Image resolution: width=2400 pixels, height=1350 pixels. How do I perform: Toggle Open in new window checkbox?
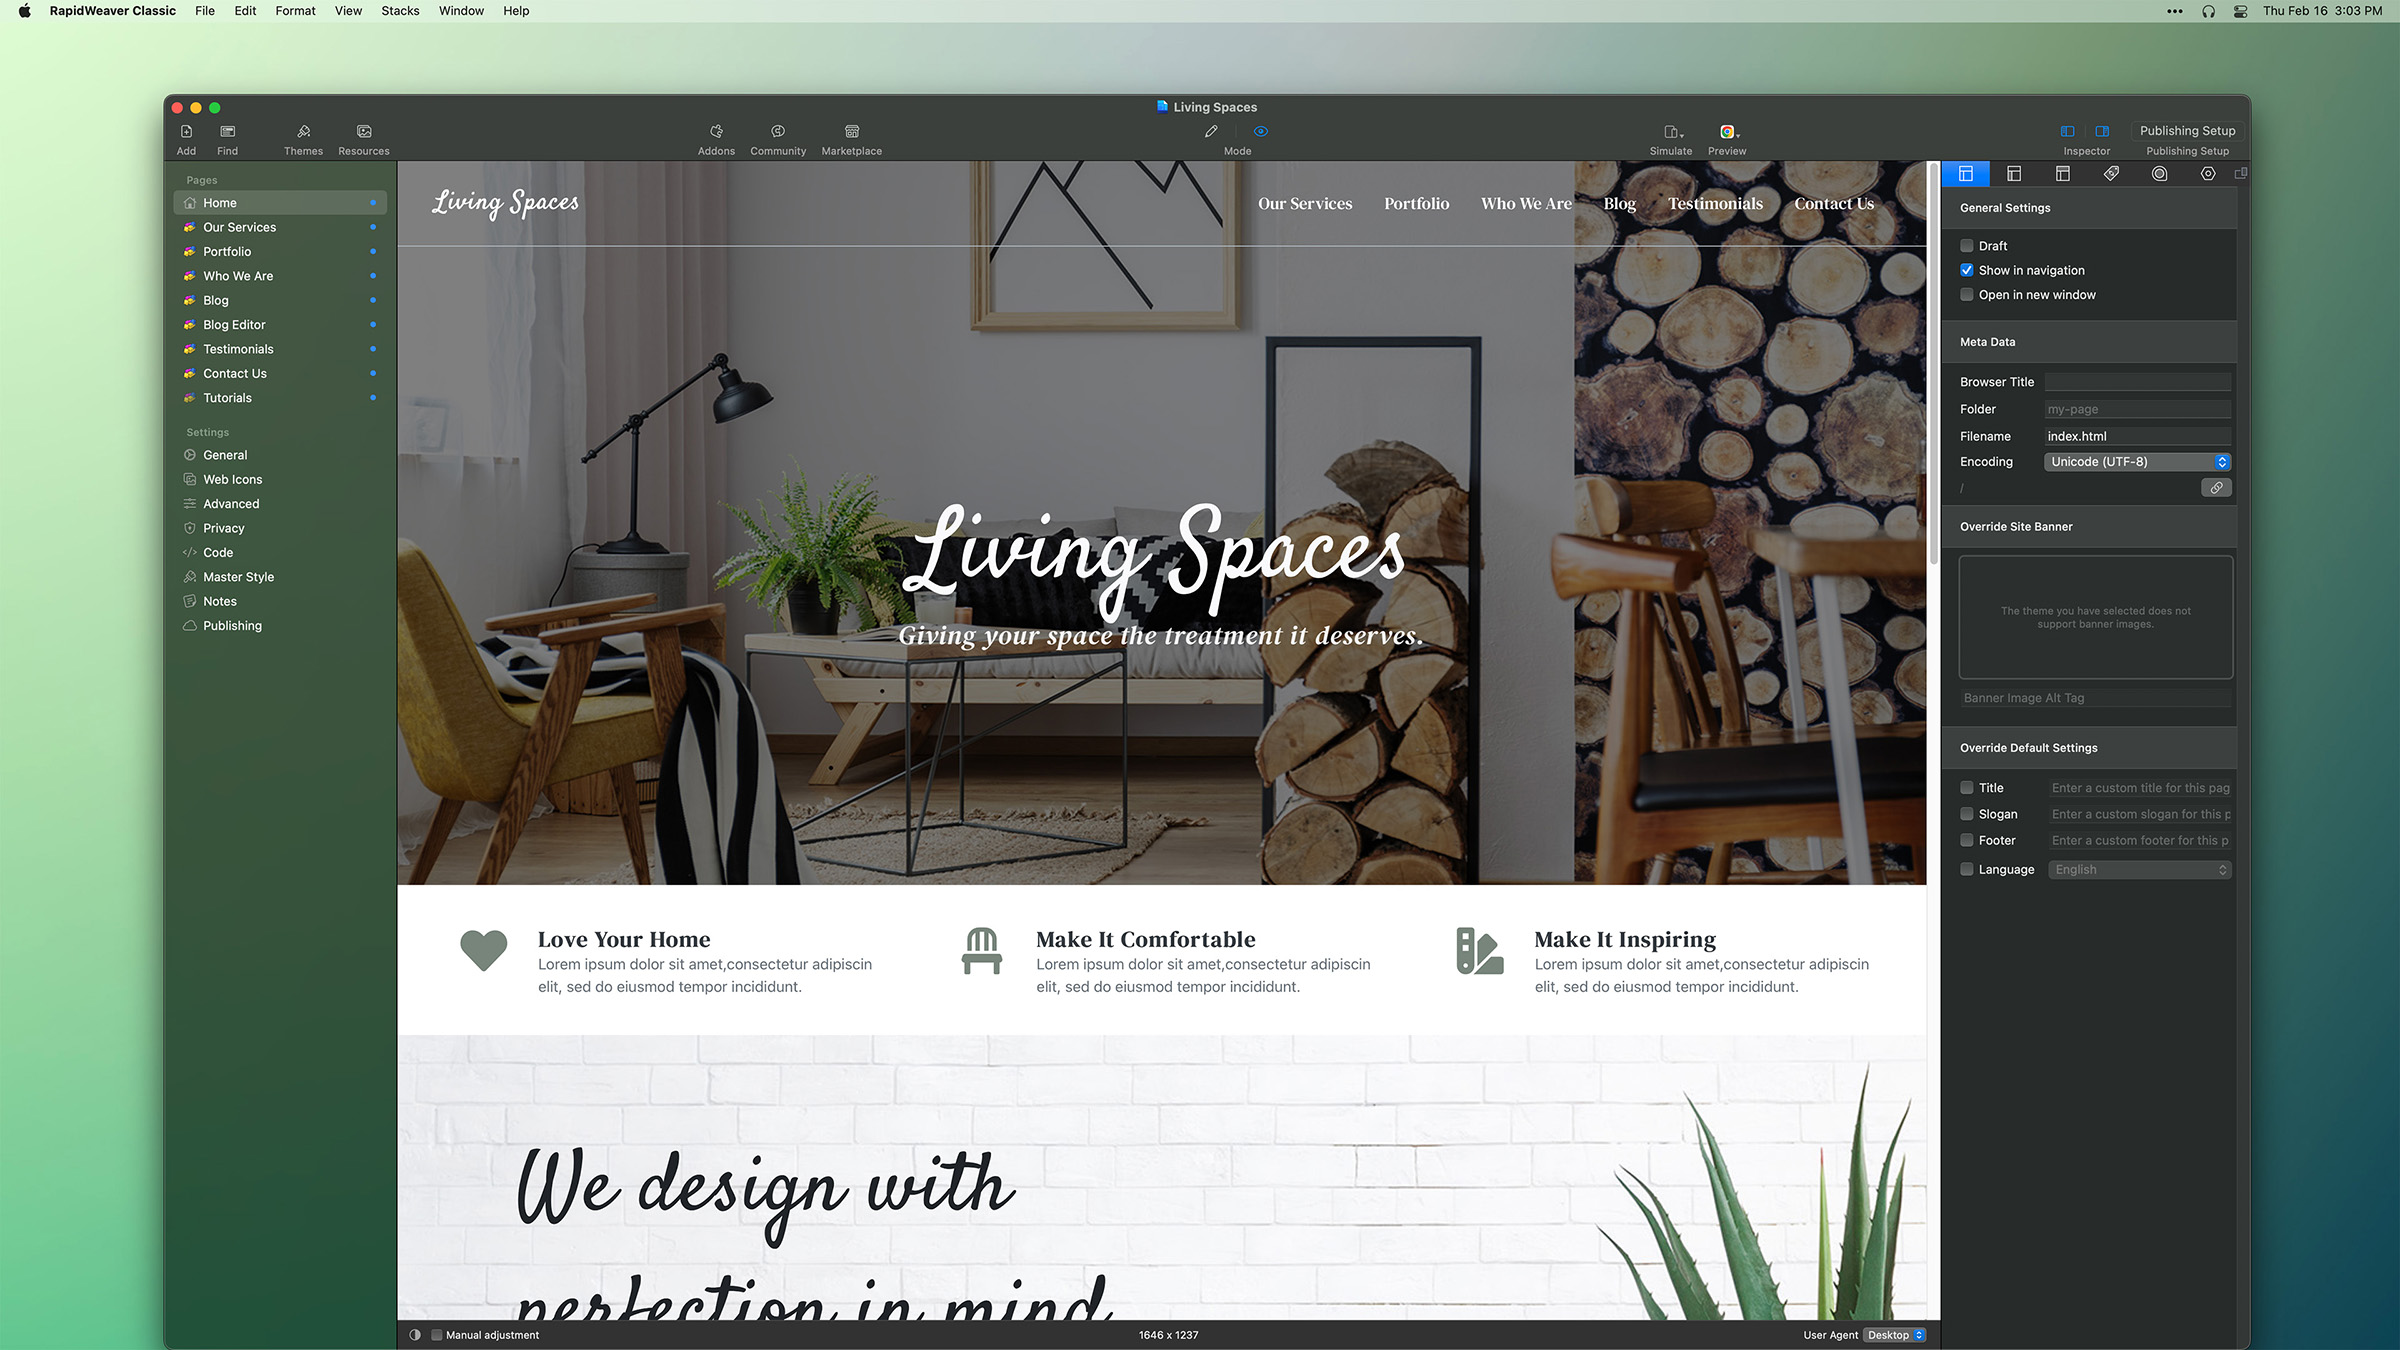click(1968, 293)
